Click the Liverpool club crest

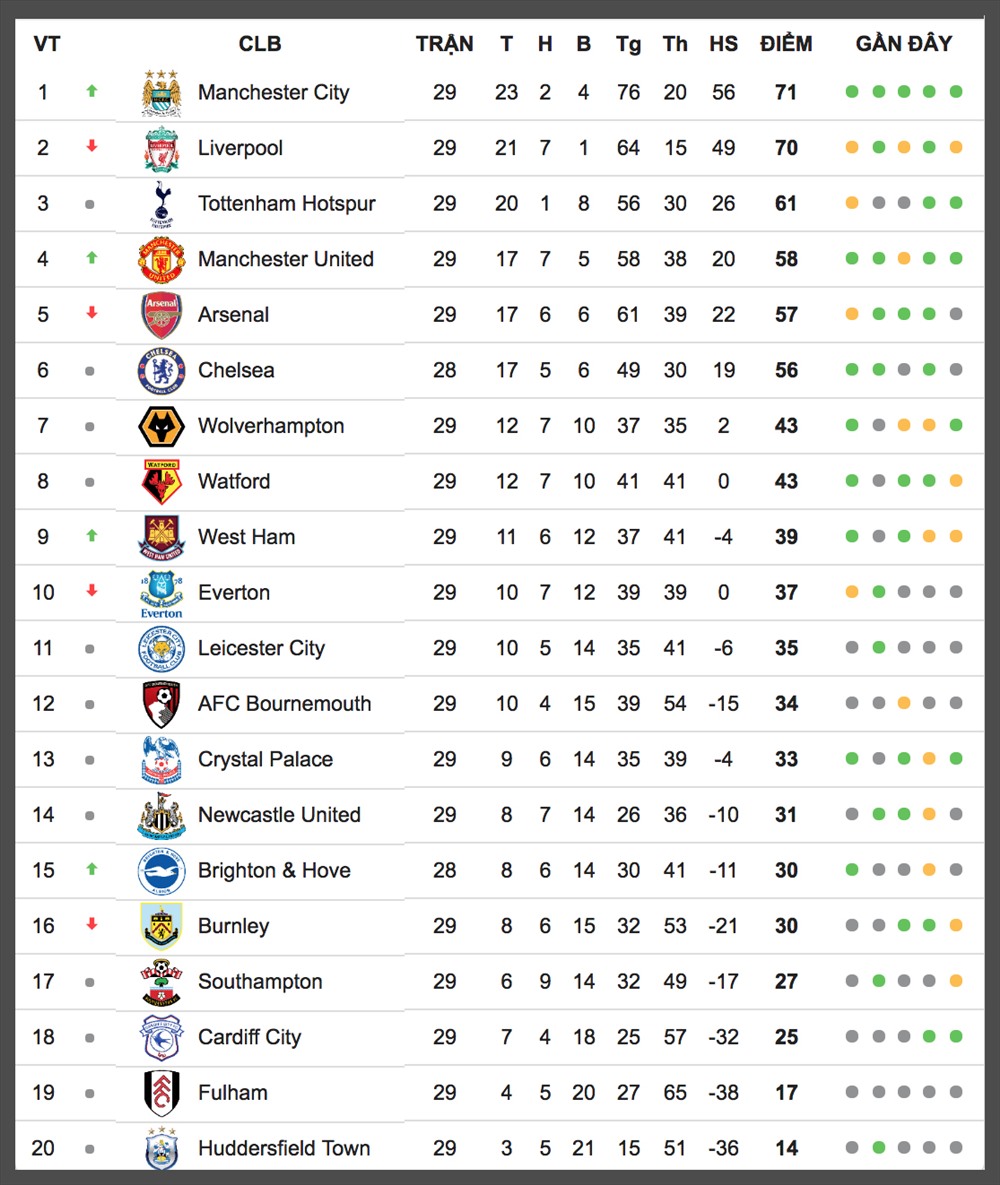[162, 149]
